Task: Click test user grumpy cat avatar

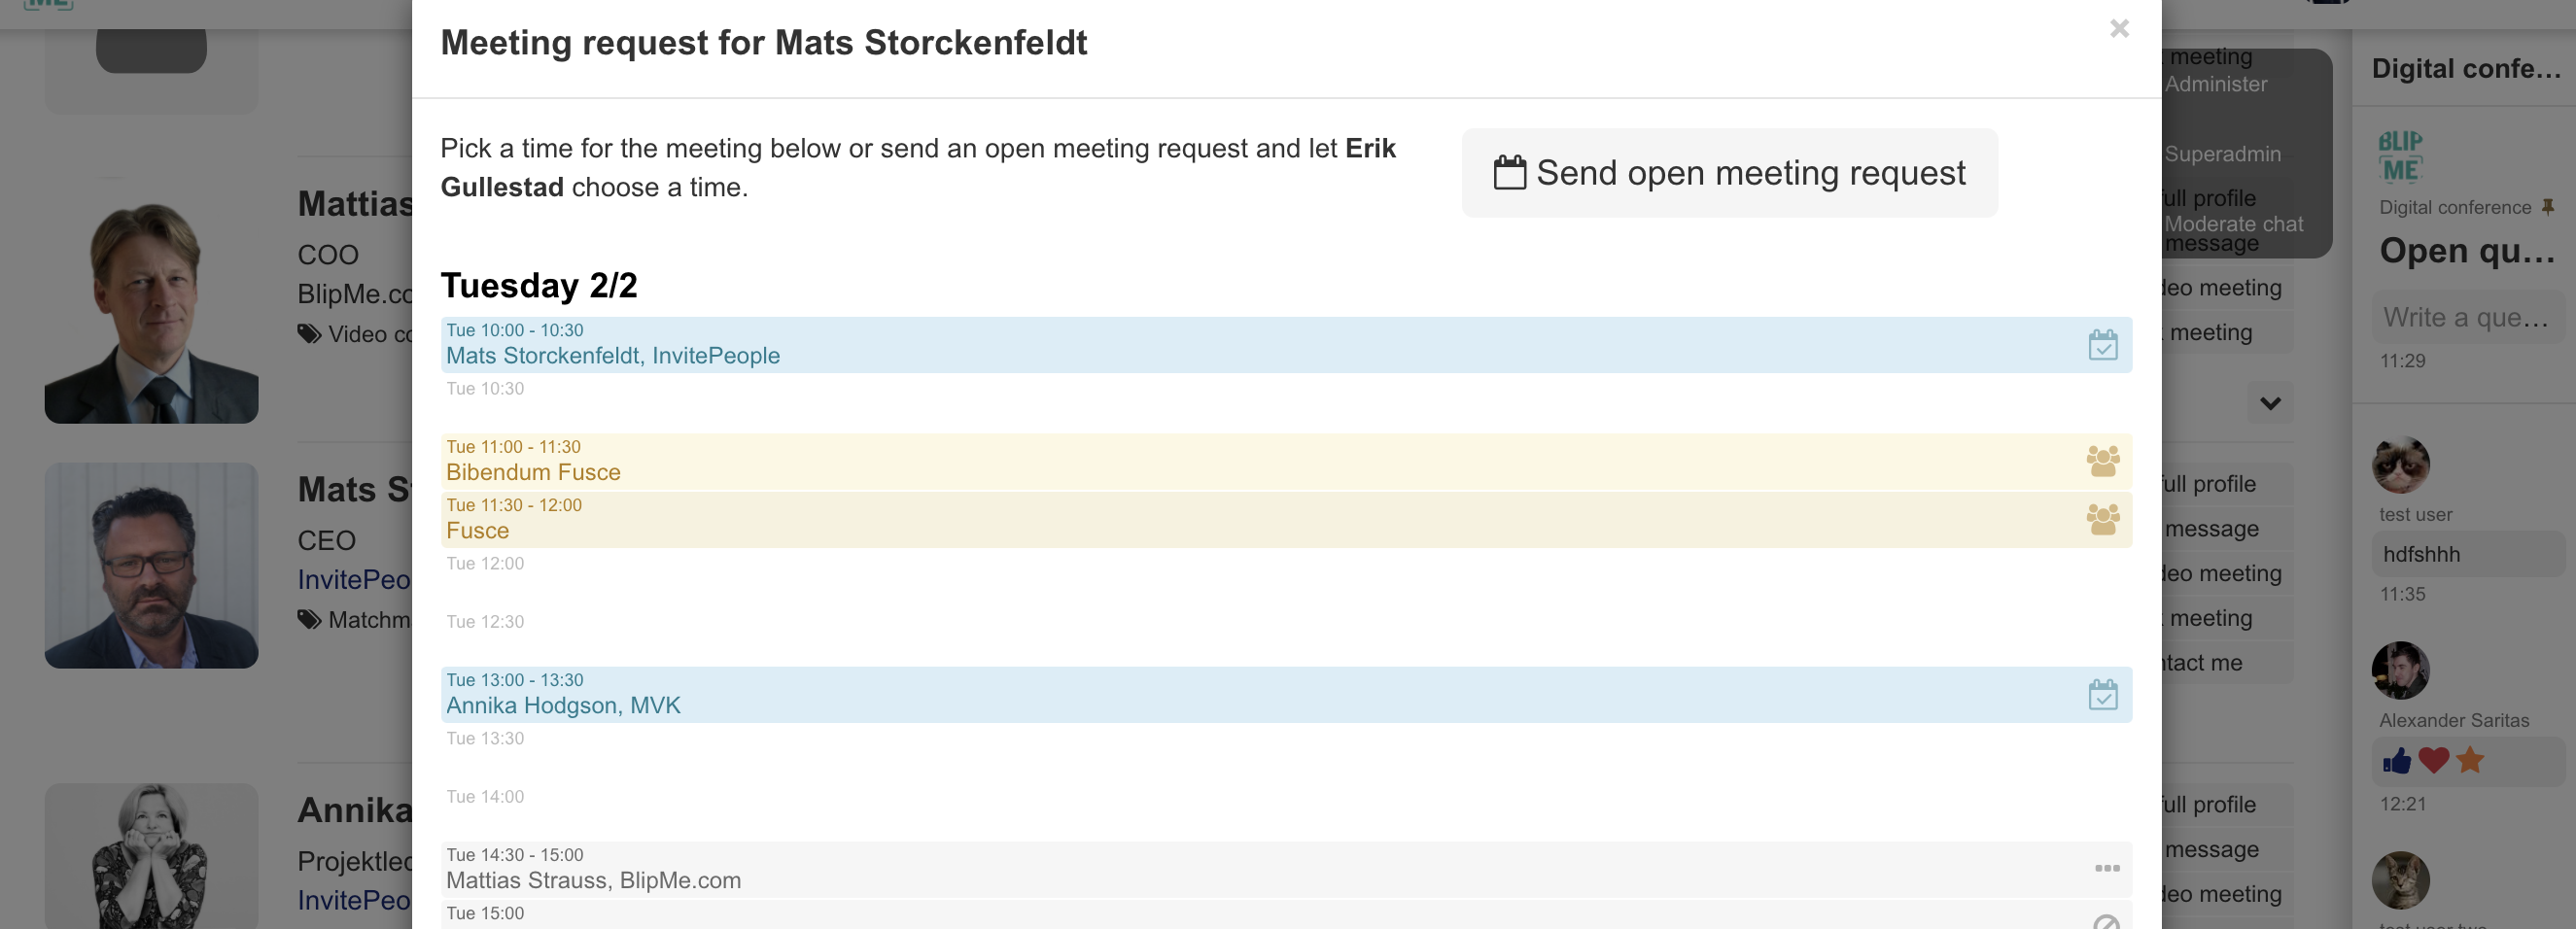Action: pos(2400,465)
